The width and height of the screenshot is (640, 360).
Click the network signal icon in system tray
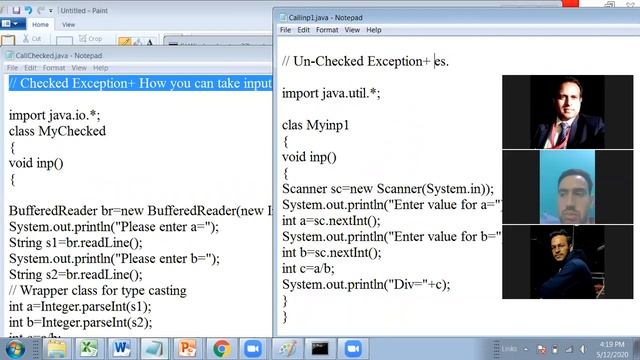569,349
